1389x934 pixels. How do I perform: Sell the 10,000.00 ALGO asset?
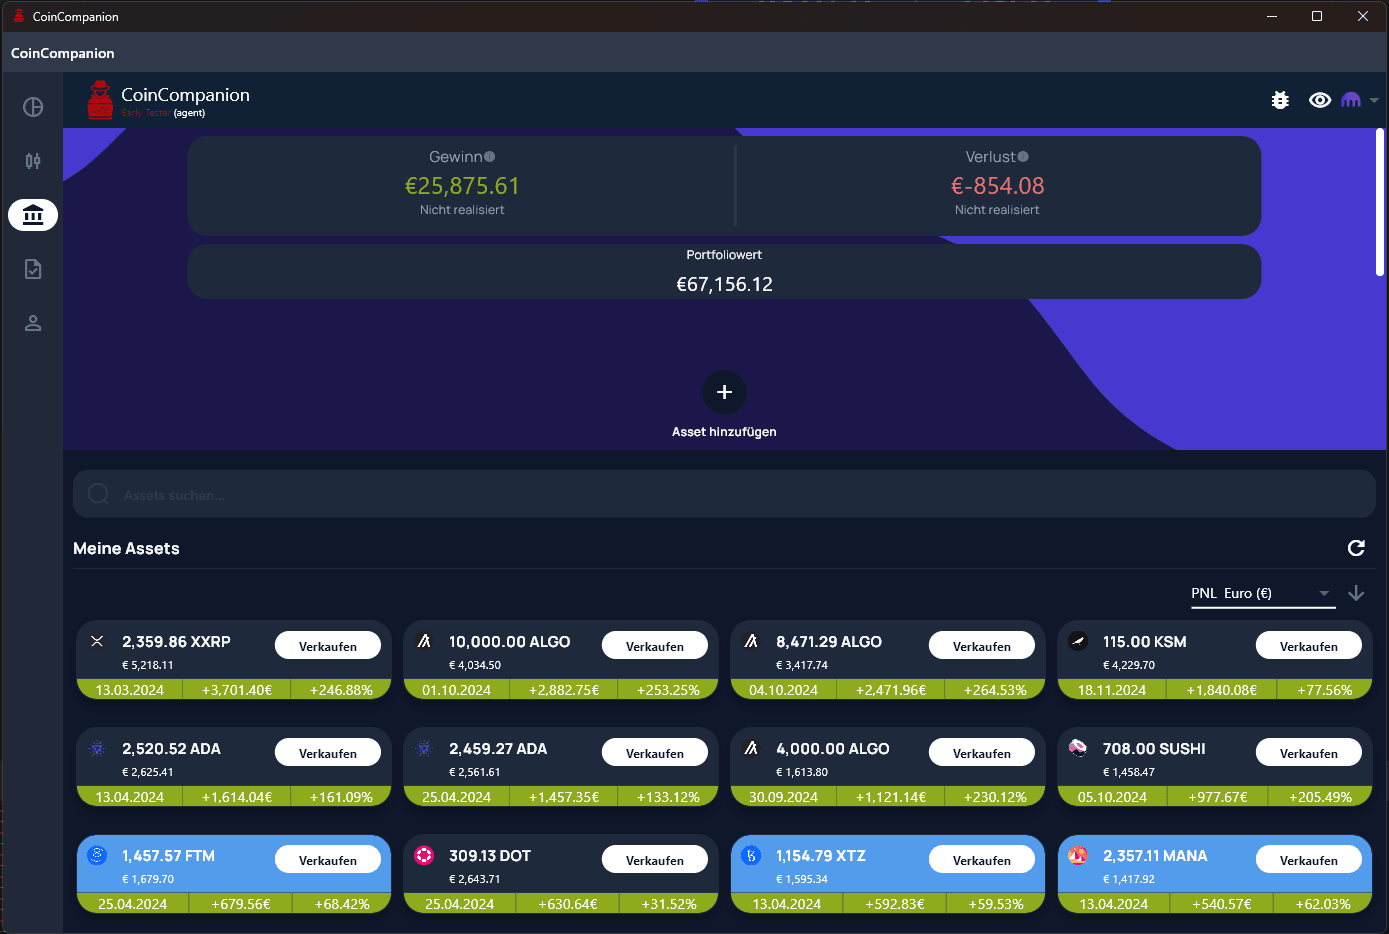[655, 646]
